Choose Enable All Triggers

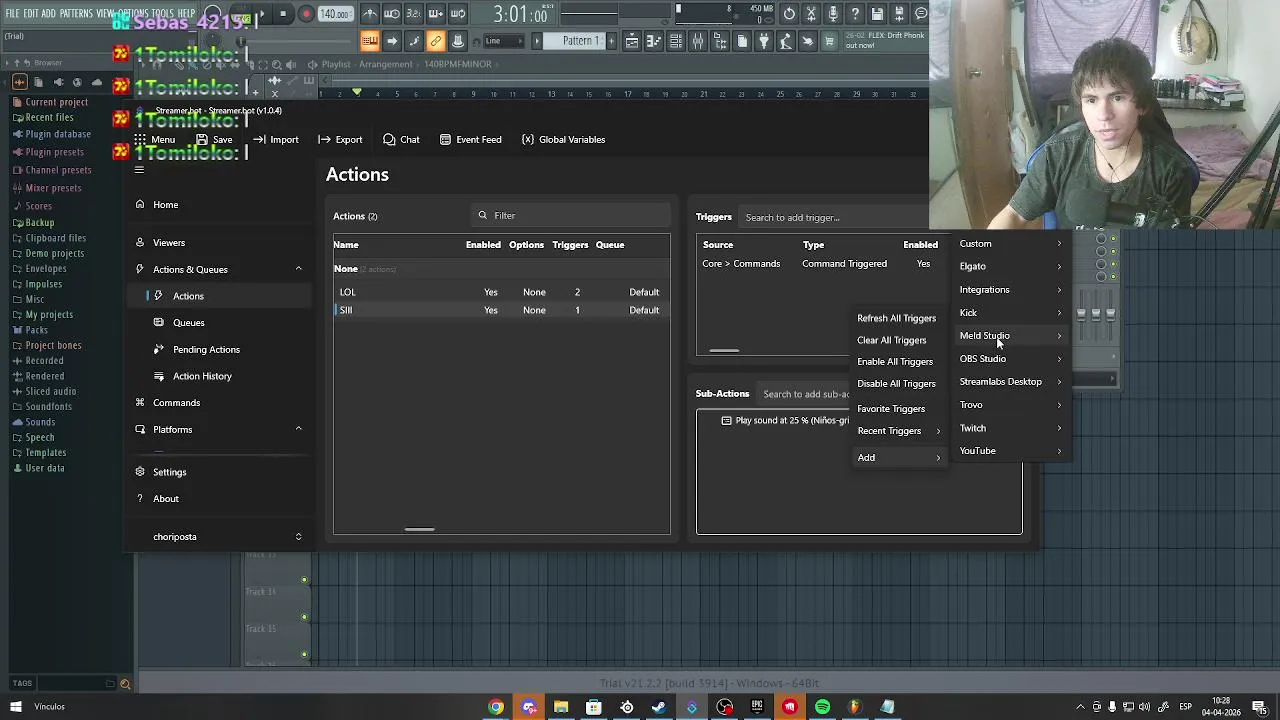click(x=897, y=362)
